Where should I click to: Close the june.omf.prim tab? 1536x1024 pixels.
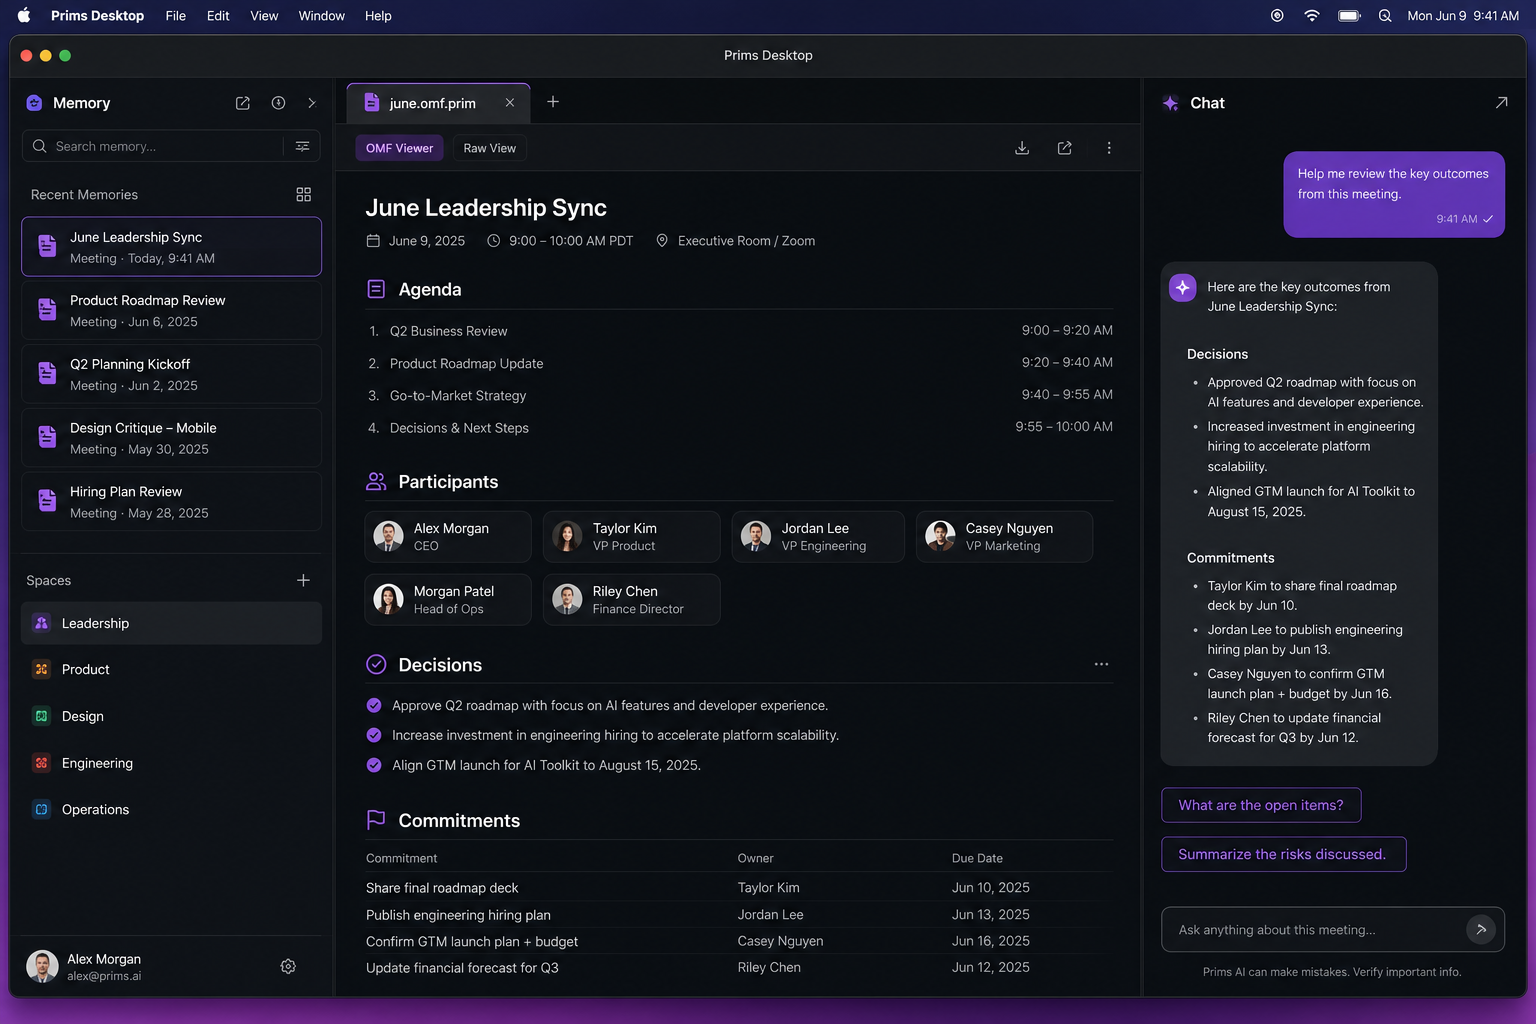[510, 102]
